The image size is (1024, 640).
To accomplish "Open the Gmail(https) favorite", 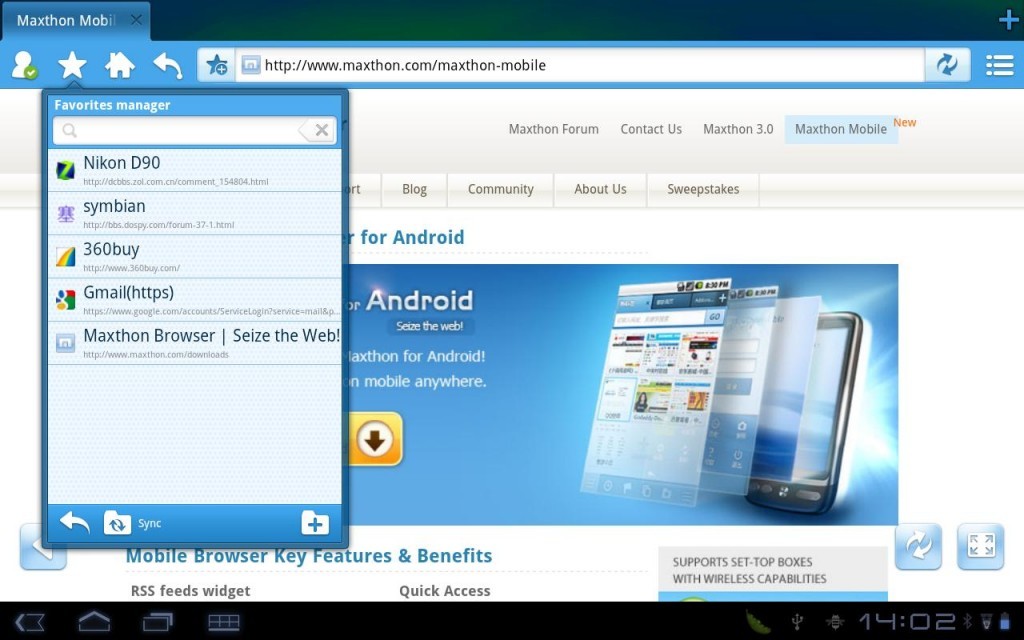I will [x=195, y=300].
